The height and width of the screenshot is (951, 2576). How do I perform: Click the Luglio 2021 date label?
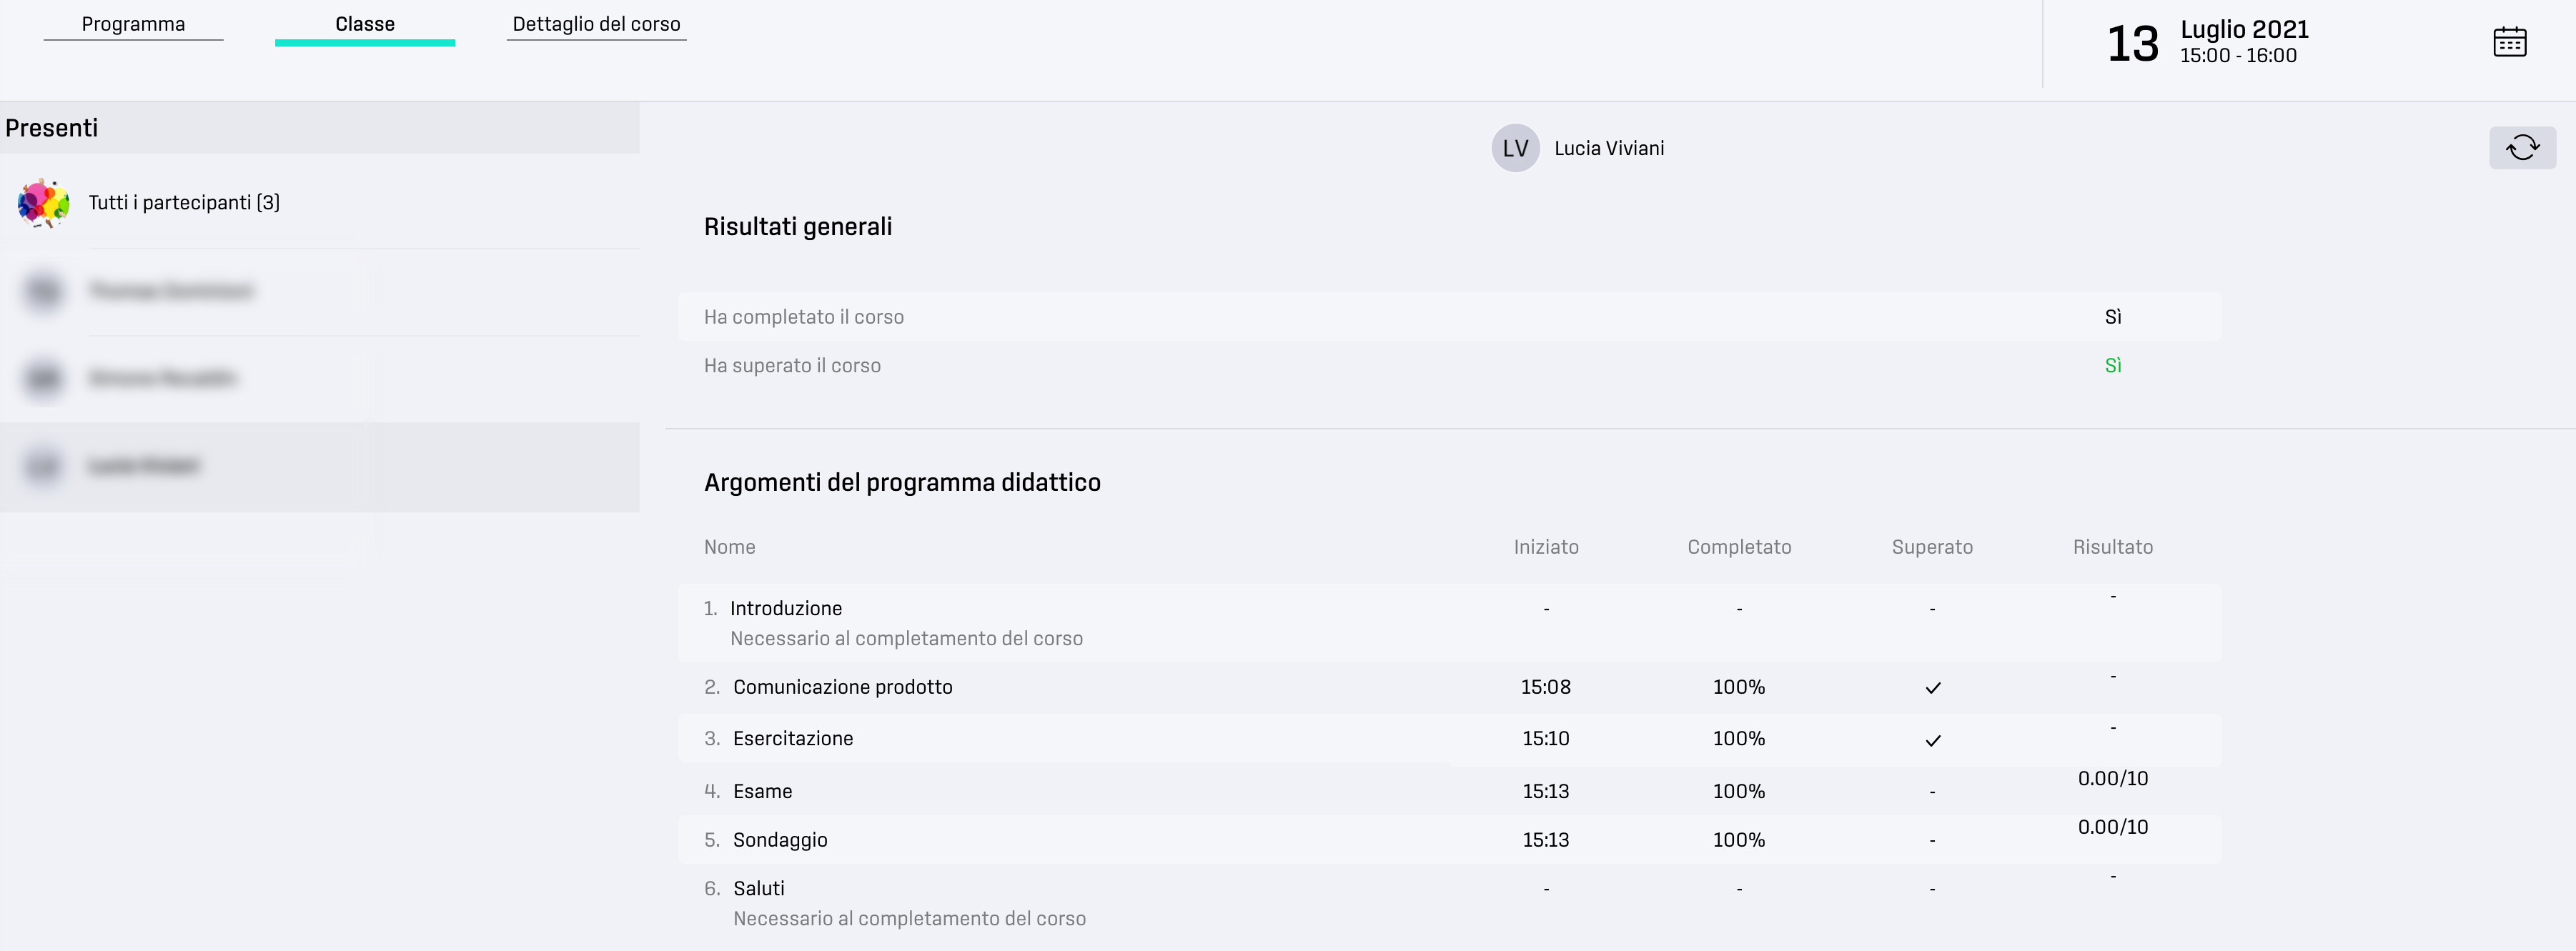[2244, 29]
